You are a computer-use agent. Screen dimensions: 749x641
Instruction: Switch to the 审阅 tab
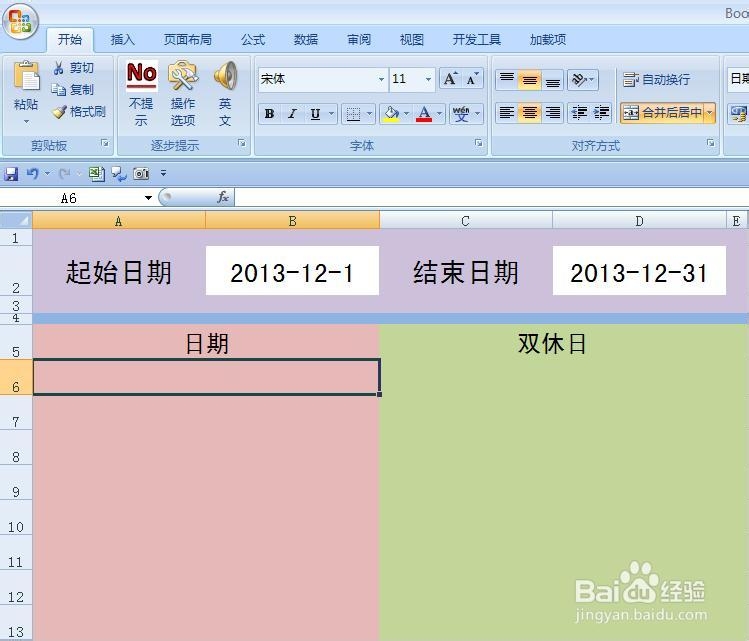pos(359,40)
